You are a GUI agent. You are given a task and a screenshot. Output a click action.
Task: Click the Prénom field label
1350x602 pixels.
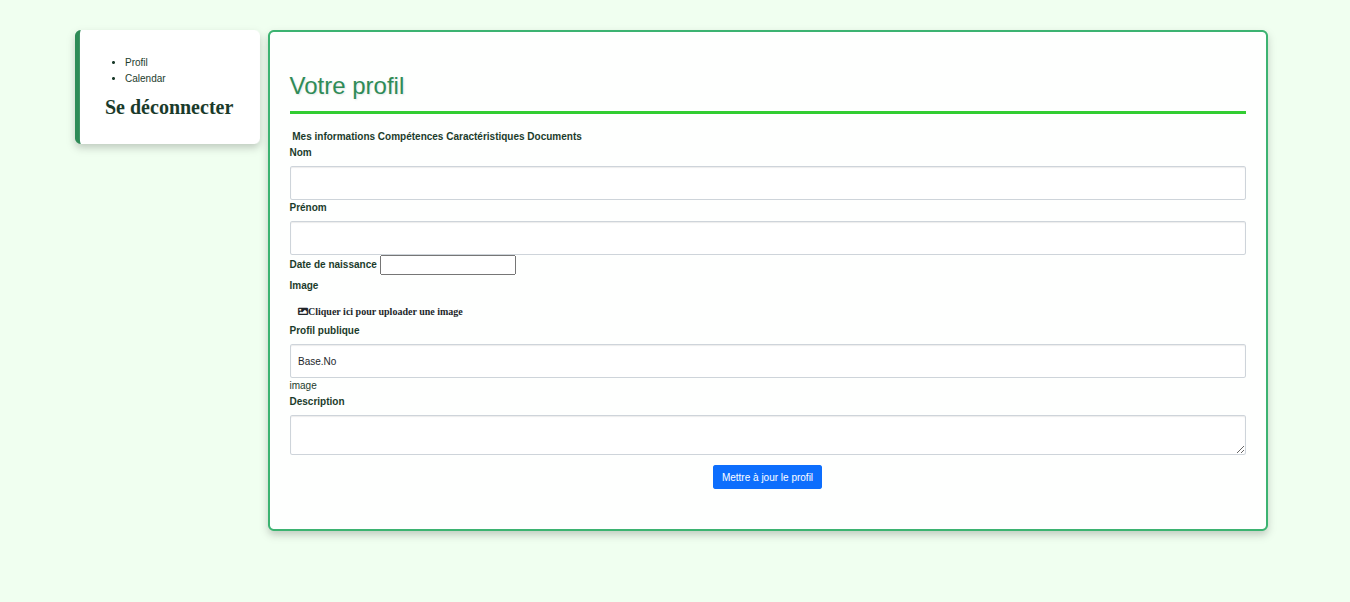pyautogui.click(x=308, y=207)
